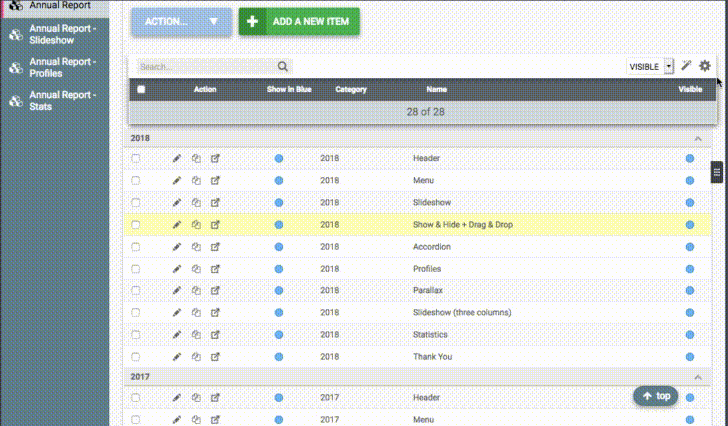This screenshot has width=728, height=426.
Task: Duplicate the 2018 Header row
Action: [x=196, y=159]
